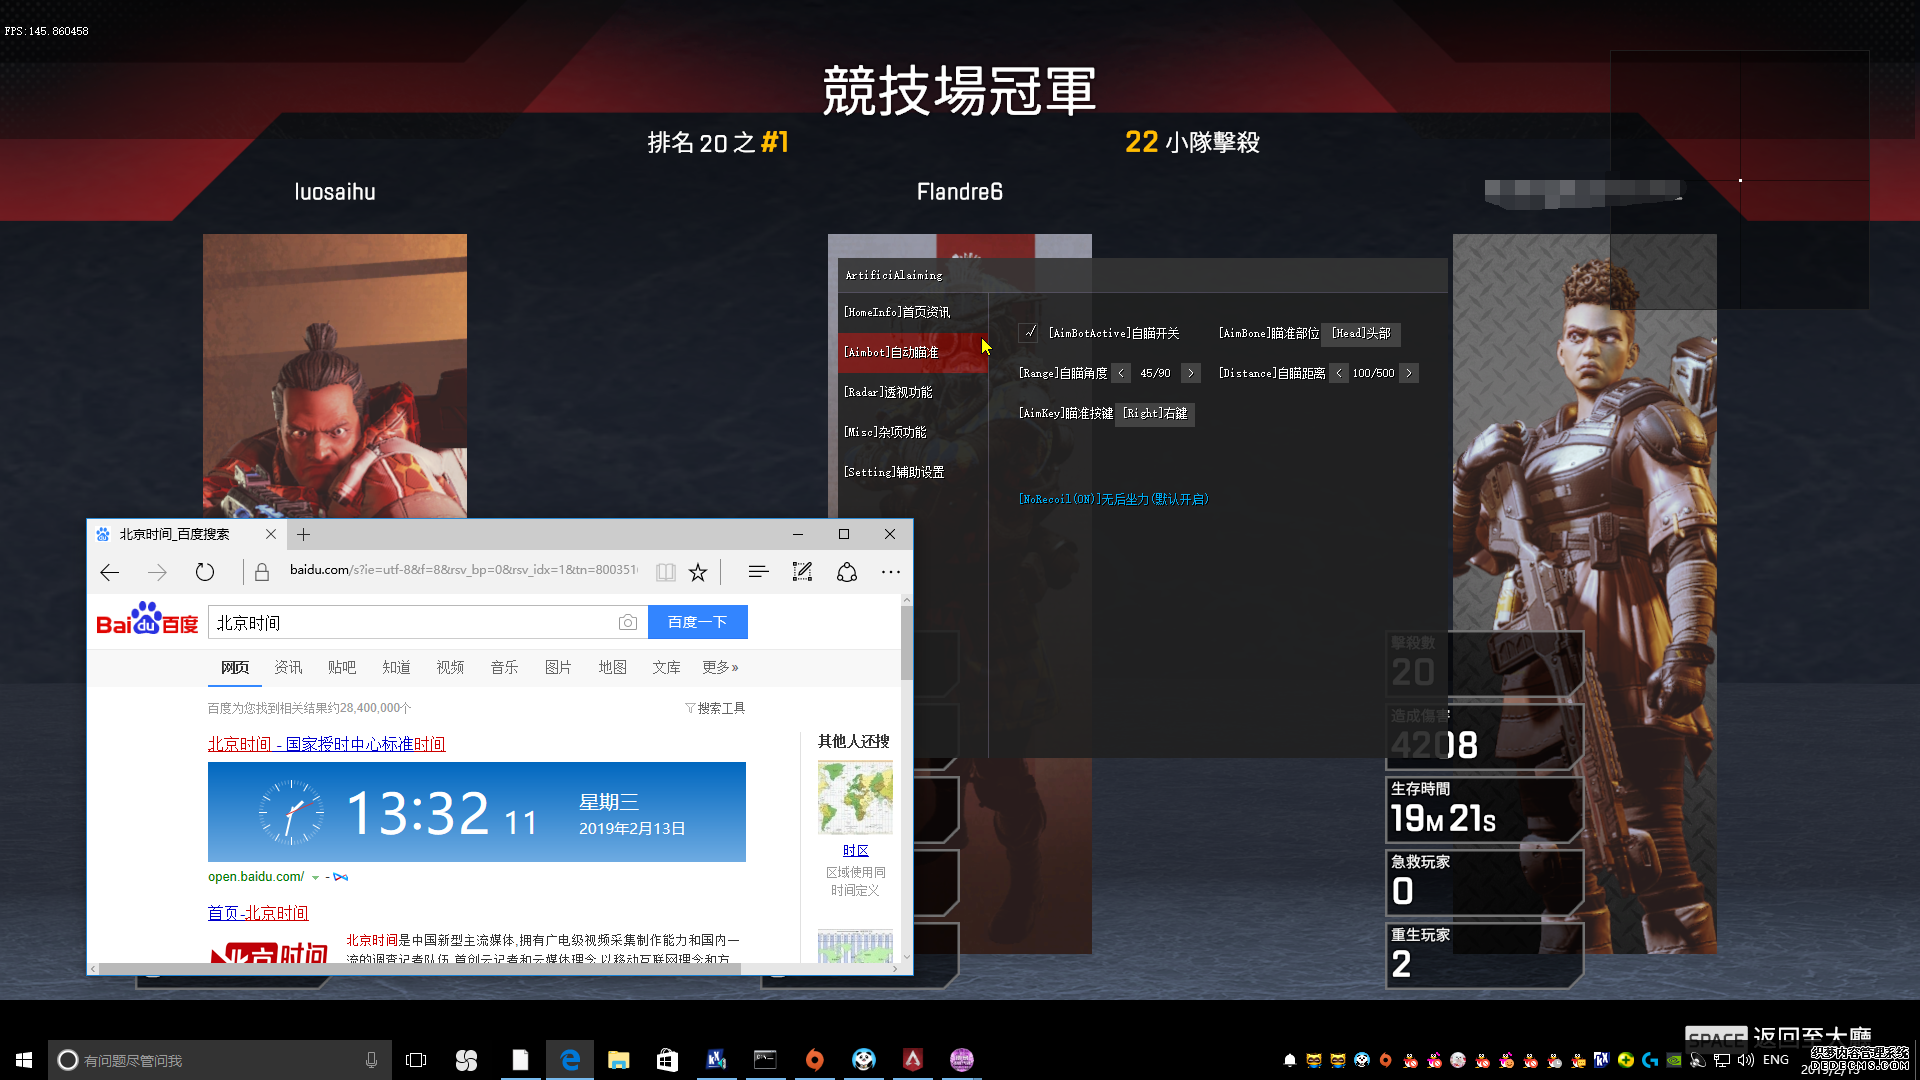Go back in the Edge browser

coord(110,572)
